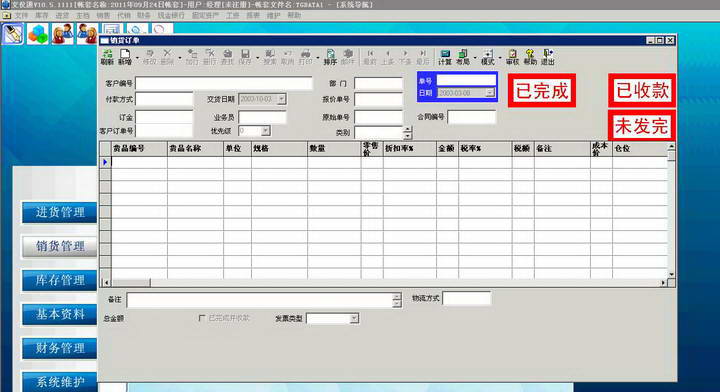This screenshot has height=392, width=720.
Task: Click the 审核 audit icon
Action: (x=512, y=57)
